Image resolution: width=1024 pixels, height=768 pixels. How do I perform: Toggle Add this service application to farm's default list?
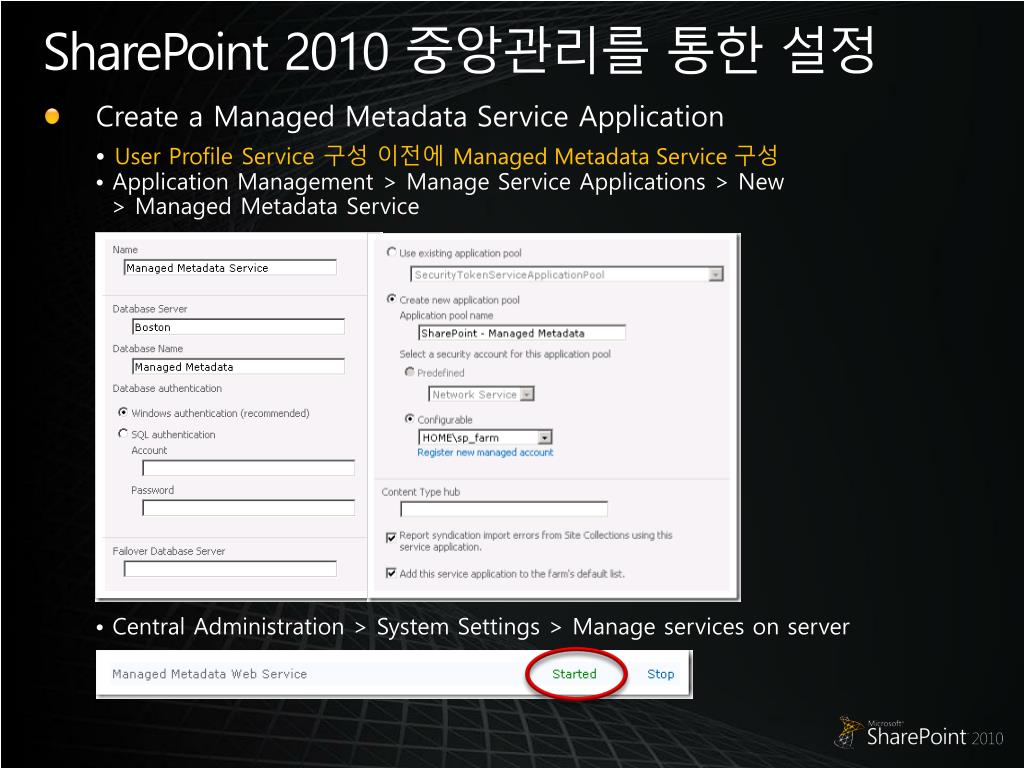pyautogui.click(x=391, y=573)
